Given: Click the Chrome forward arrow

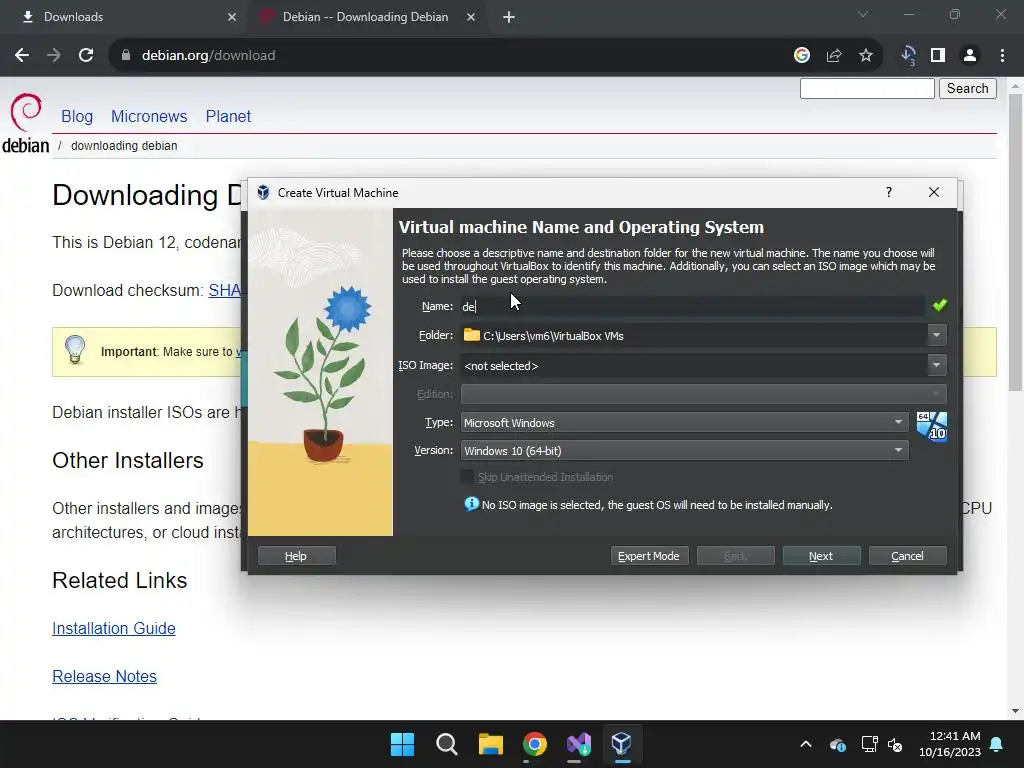Looking at the screenshot, I should click(54, 56).
